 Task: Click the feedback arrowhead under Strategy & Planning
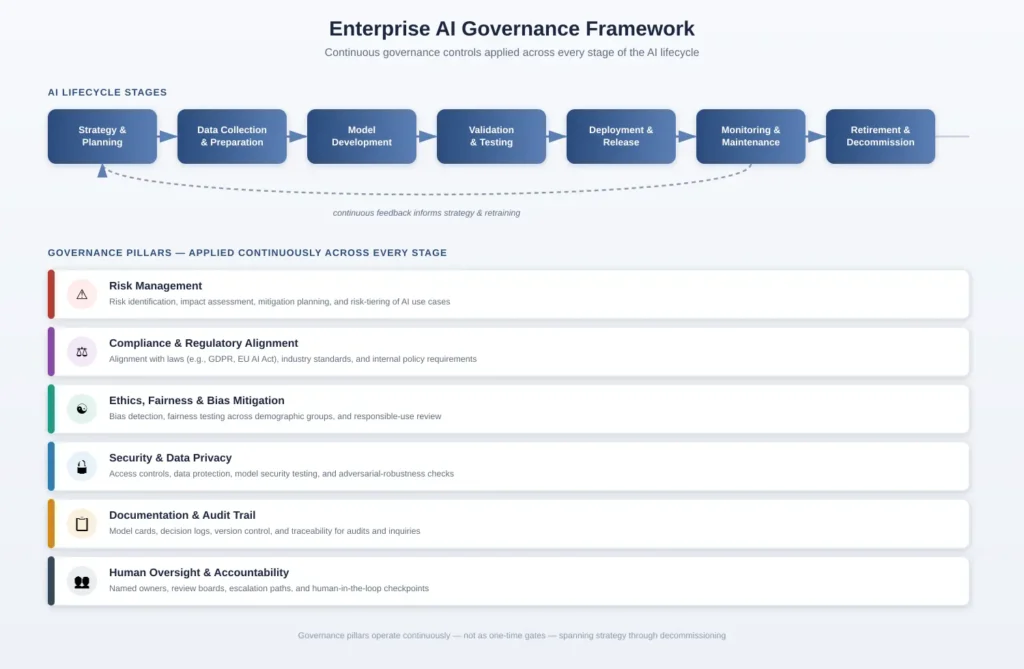click(x=103, y=171)
